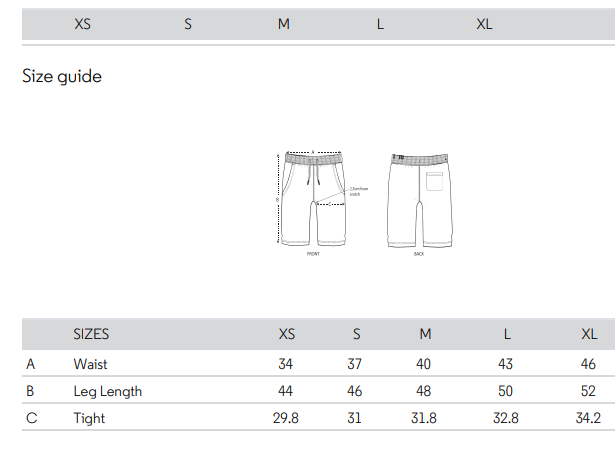The image size is (615, 452).
Task: Click Waist value 40 for M
Action: (x=424, y=364)
